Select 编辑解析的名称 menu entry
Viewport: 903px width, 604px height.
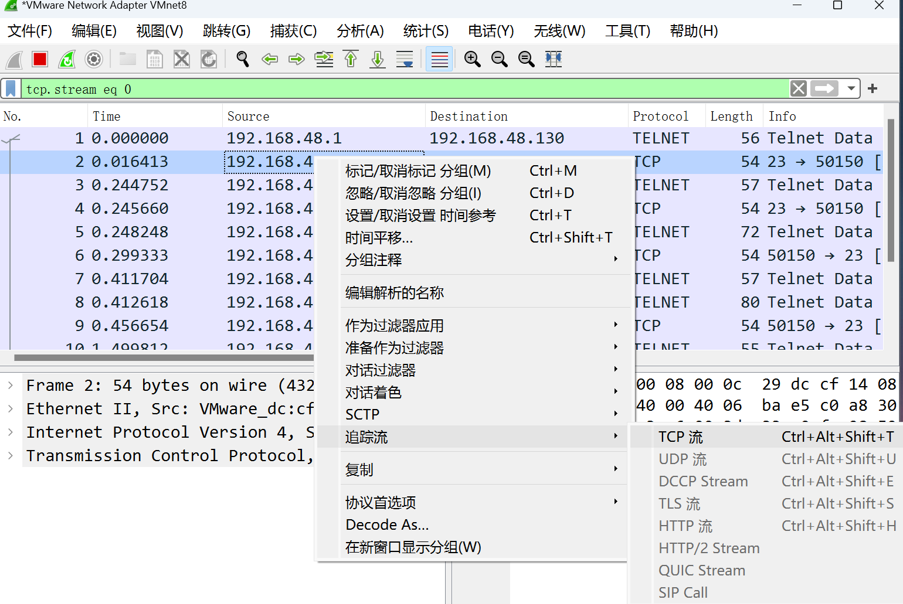tap(472, 292)
